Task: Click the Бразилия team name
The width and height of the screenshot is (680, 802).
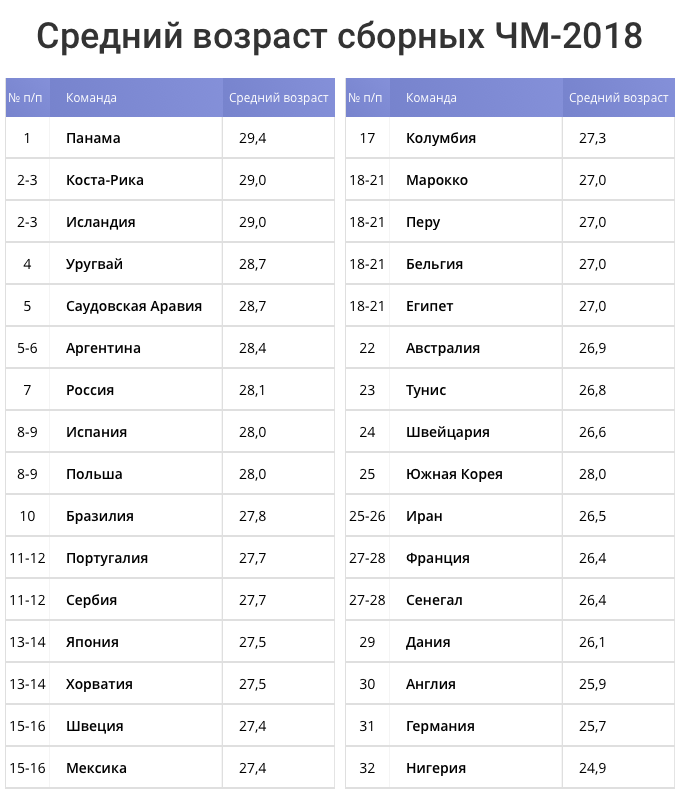Action: (100, 516)
